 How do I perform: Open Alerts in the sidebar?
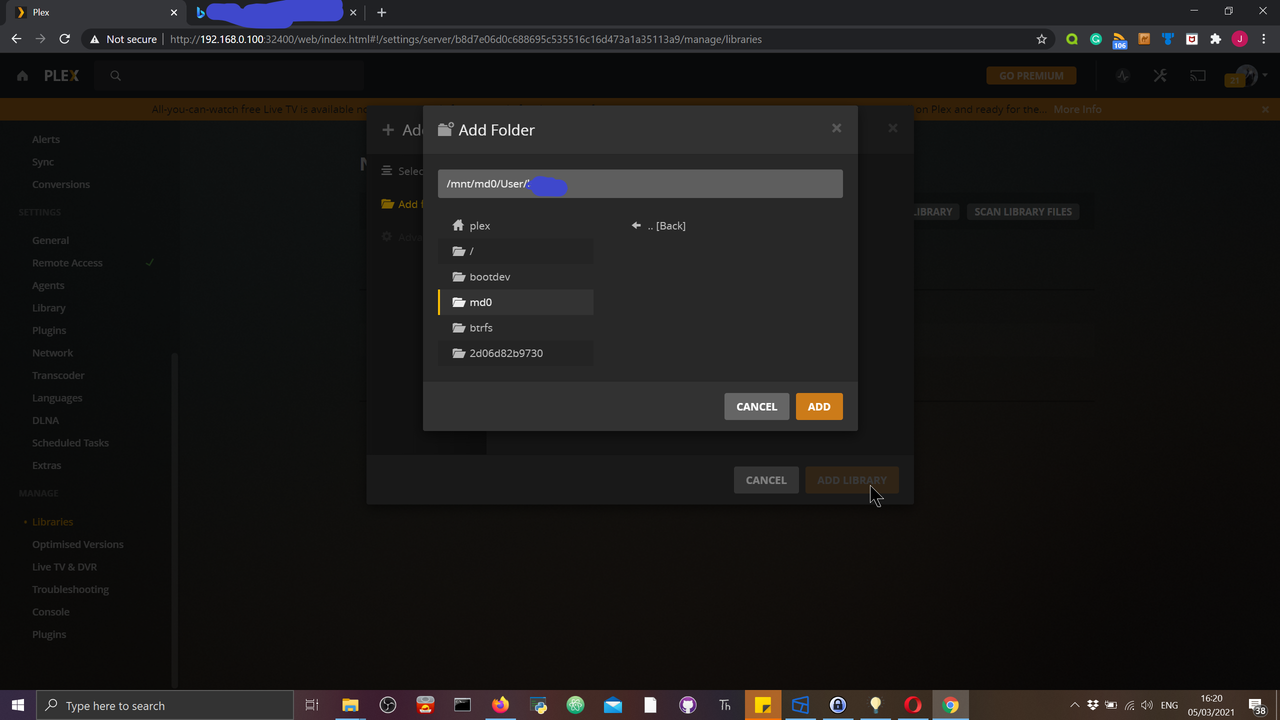coord(46,139)
